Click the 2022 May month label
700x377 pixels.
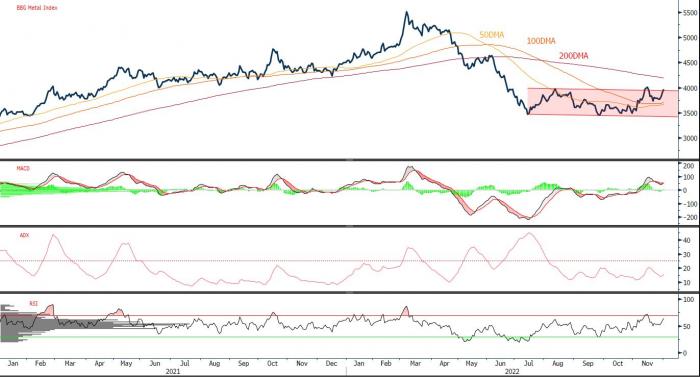[471, 363]
